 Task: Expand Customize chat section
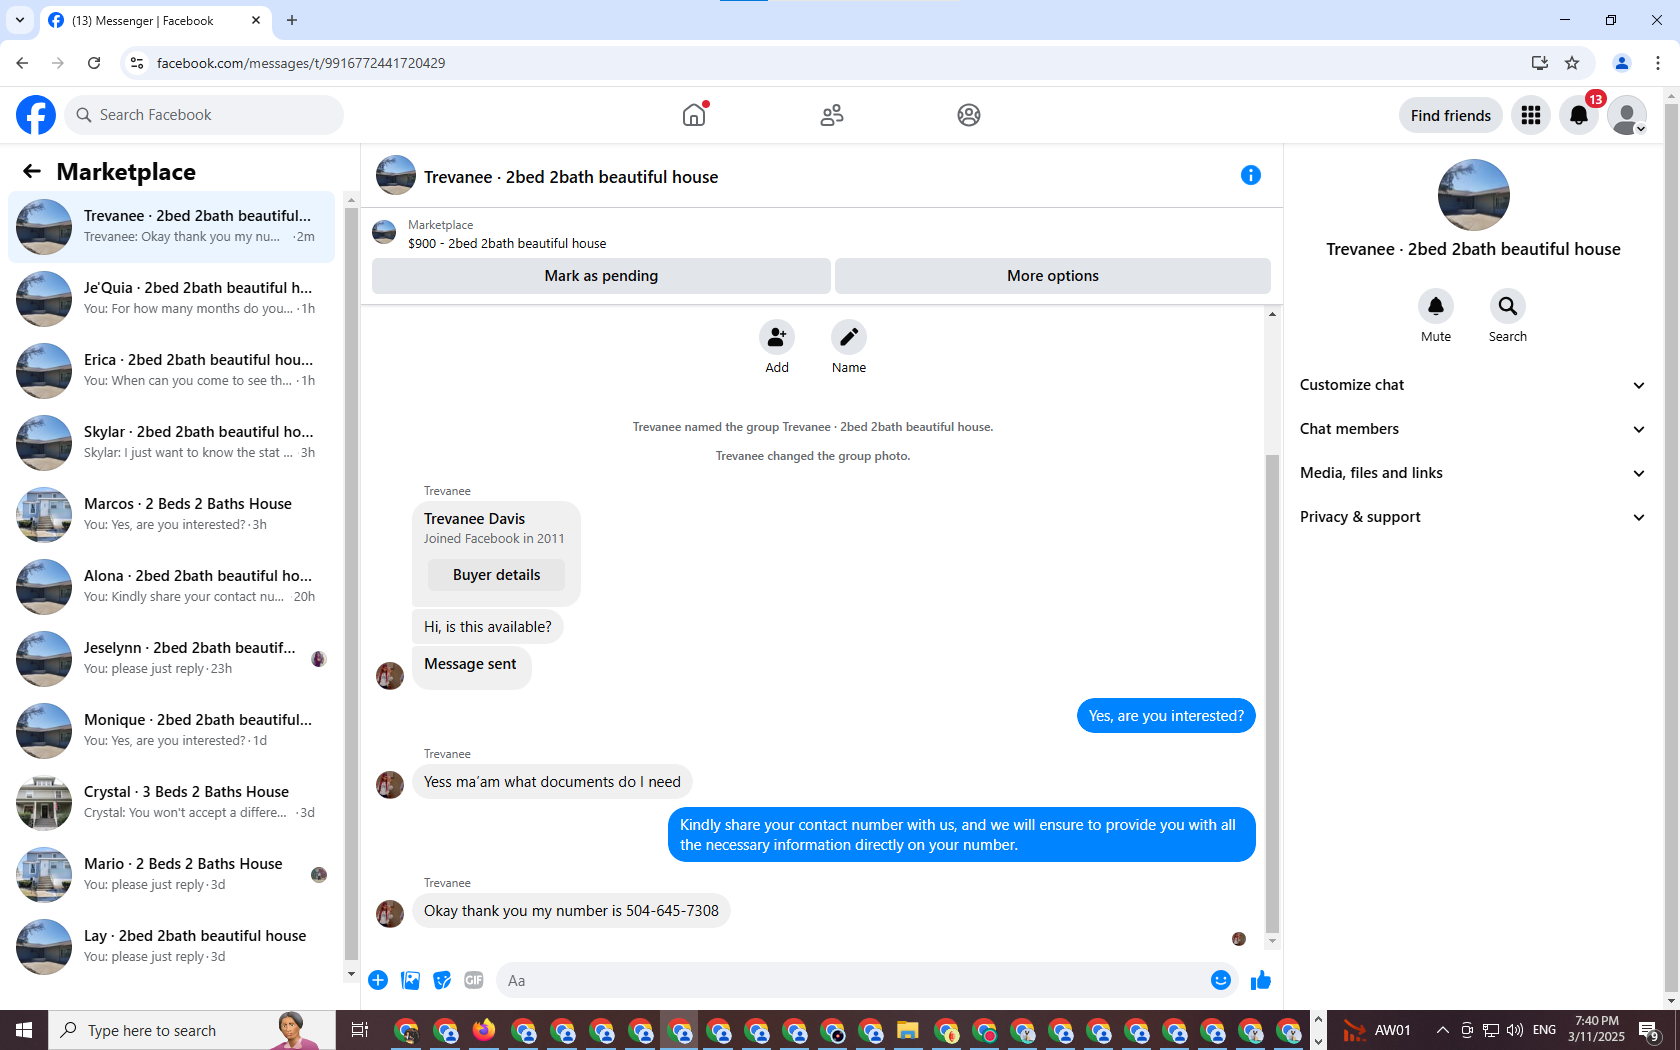tap(1472, 385)
